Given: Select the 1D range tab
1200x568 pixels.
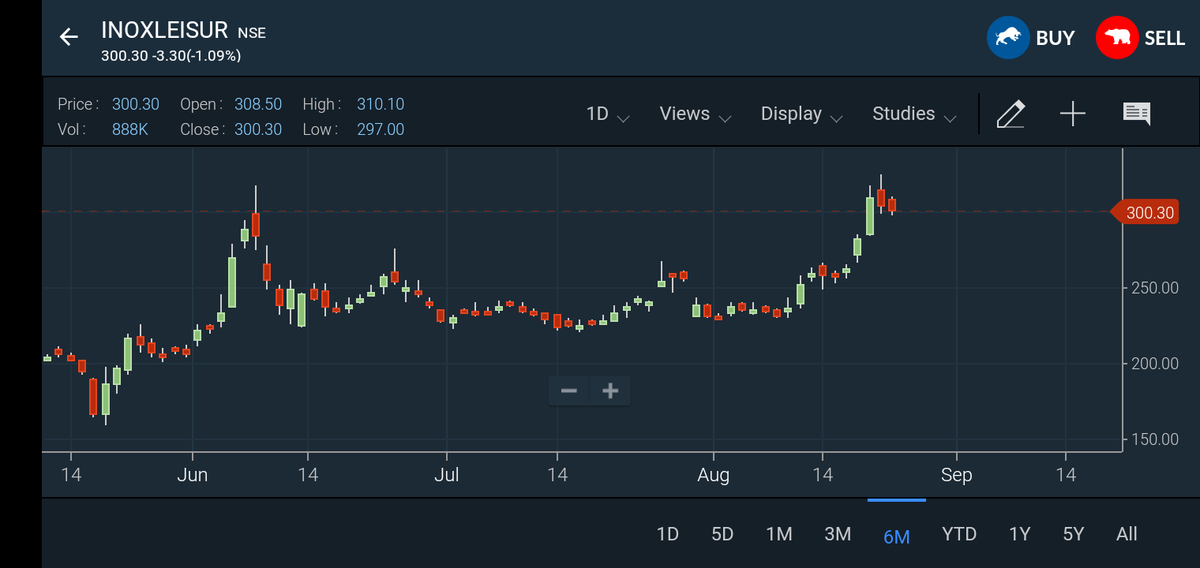Looking at the screenshot, I should tap(667, 534).
